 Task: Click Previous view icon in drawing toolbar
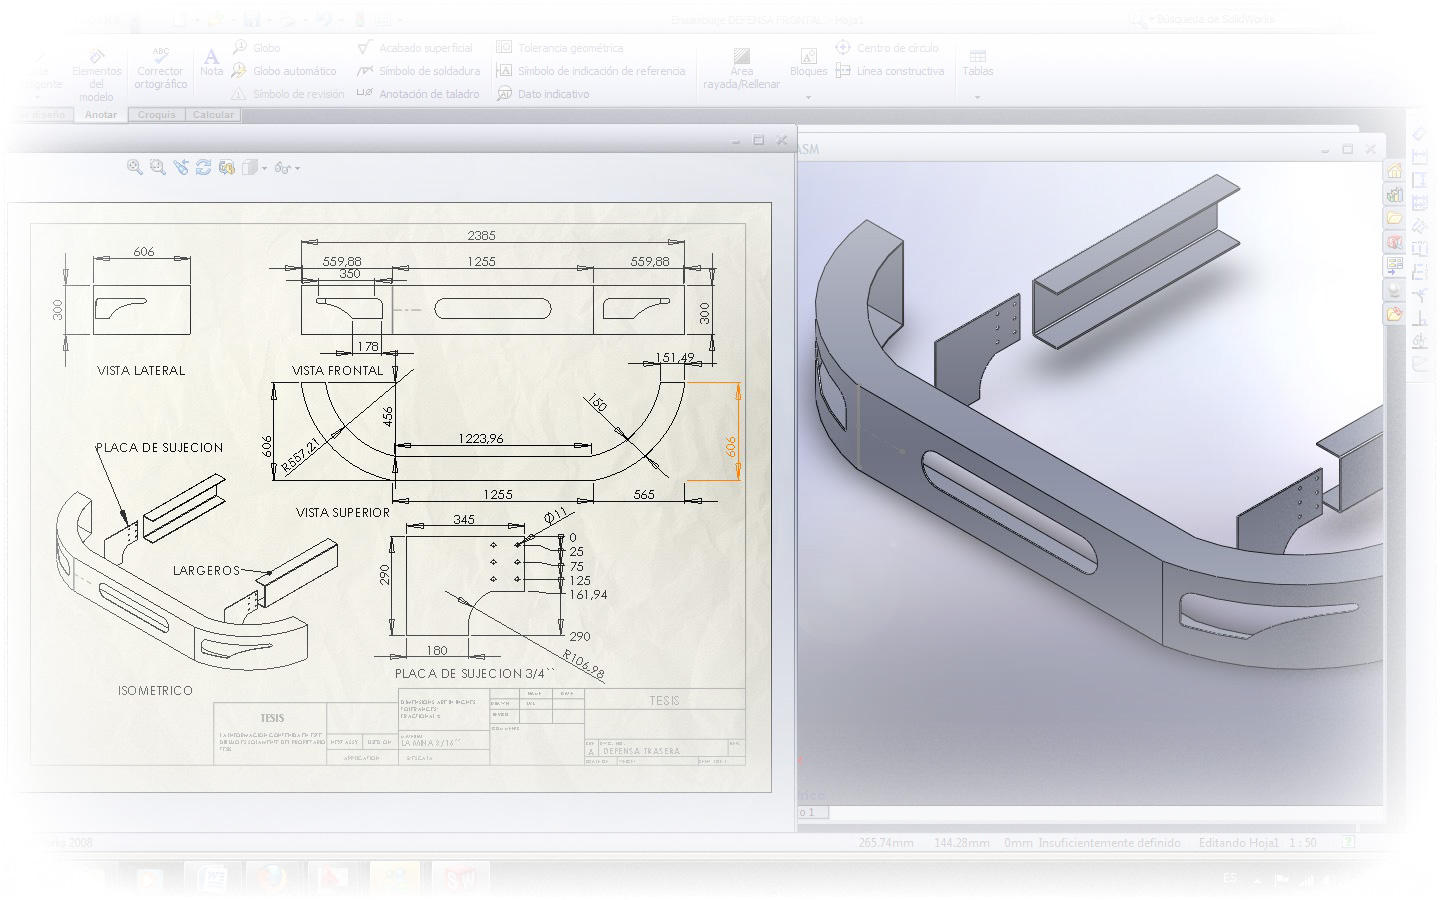coord(180,168)
